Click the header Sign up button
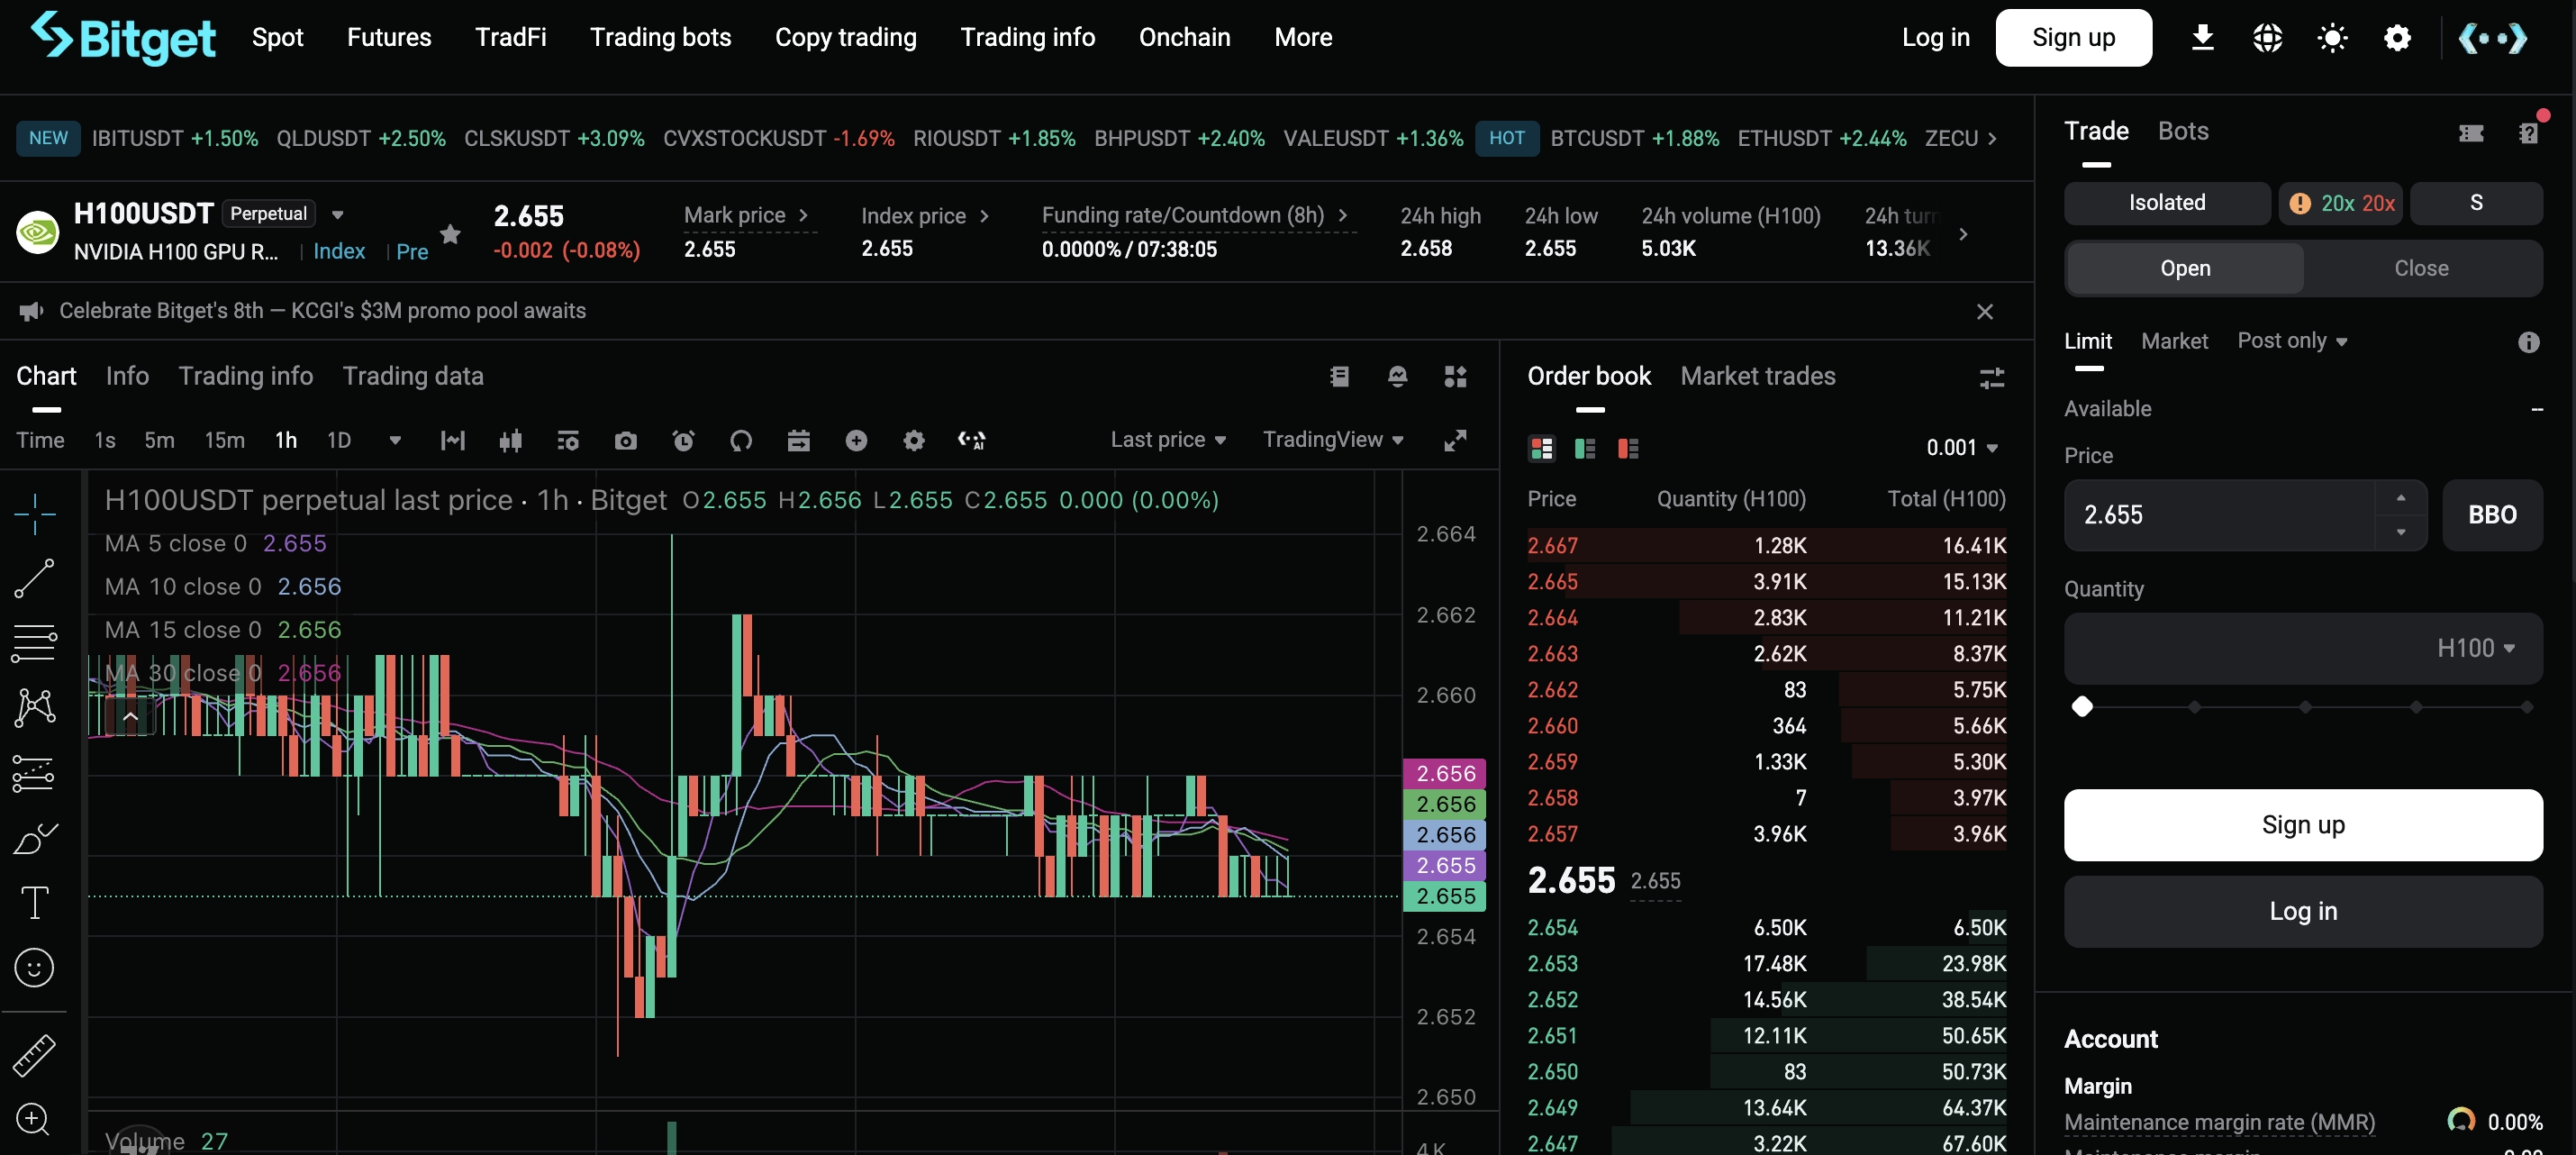Screen dimensions: 2576x1155 pyautogui.click(x=2073, y=38)
